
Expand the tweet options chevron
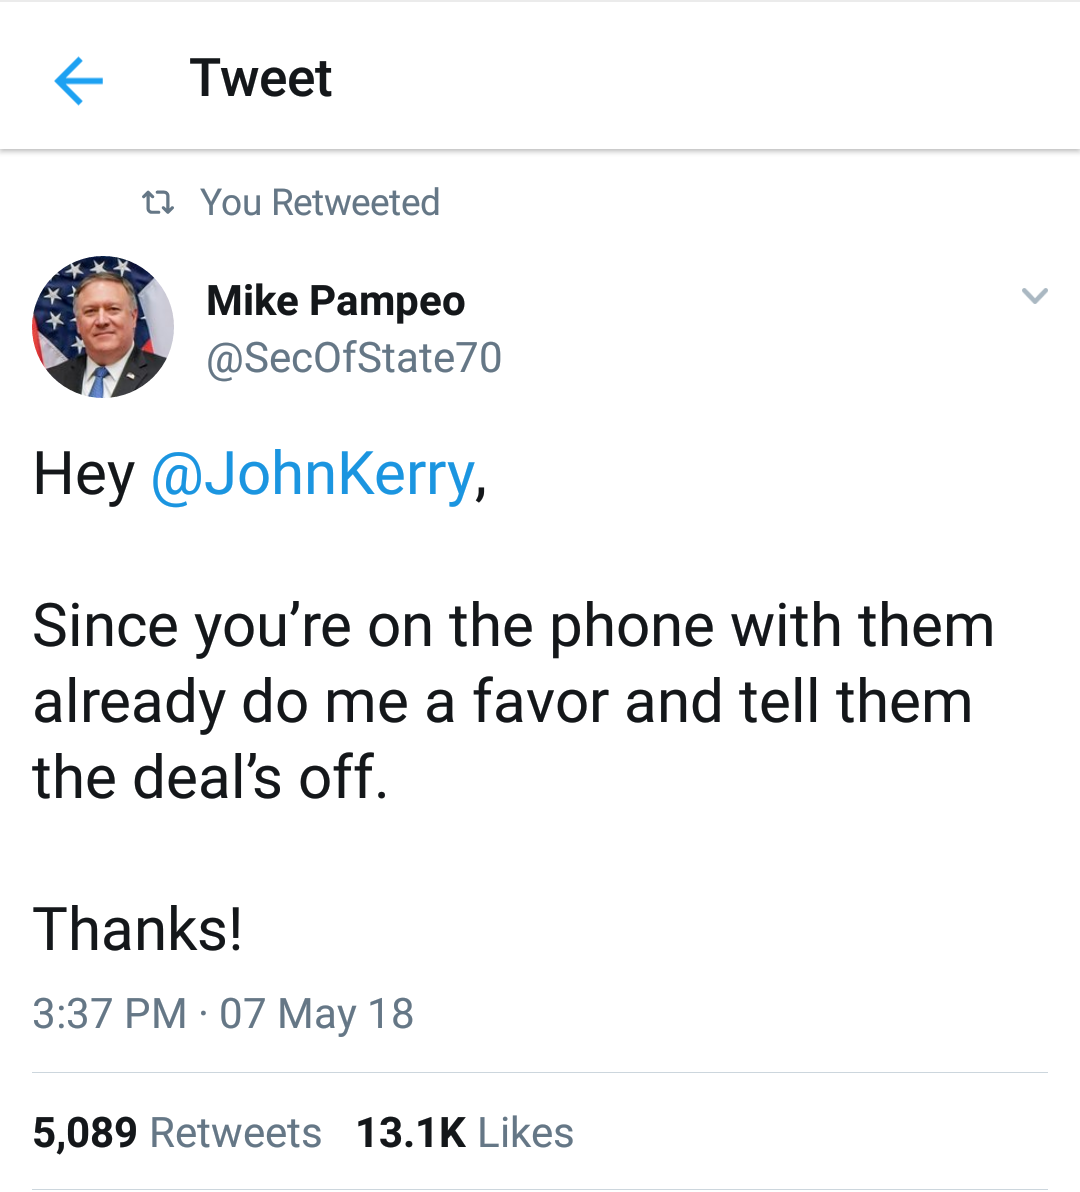(x=1034, y=296)
